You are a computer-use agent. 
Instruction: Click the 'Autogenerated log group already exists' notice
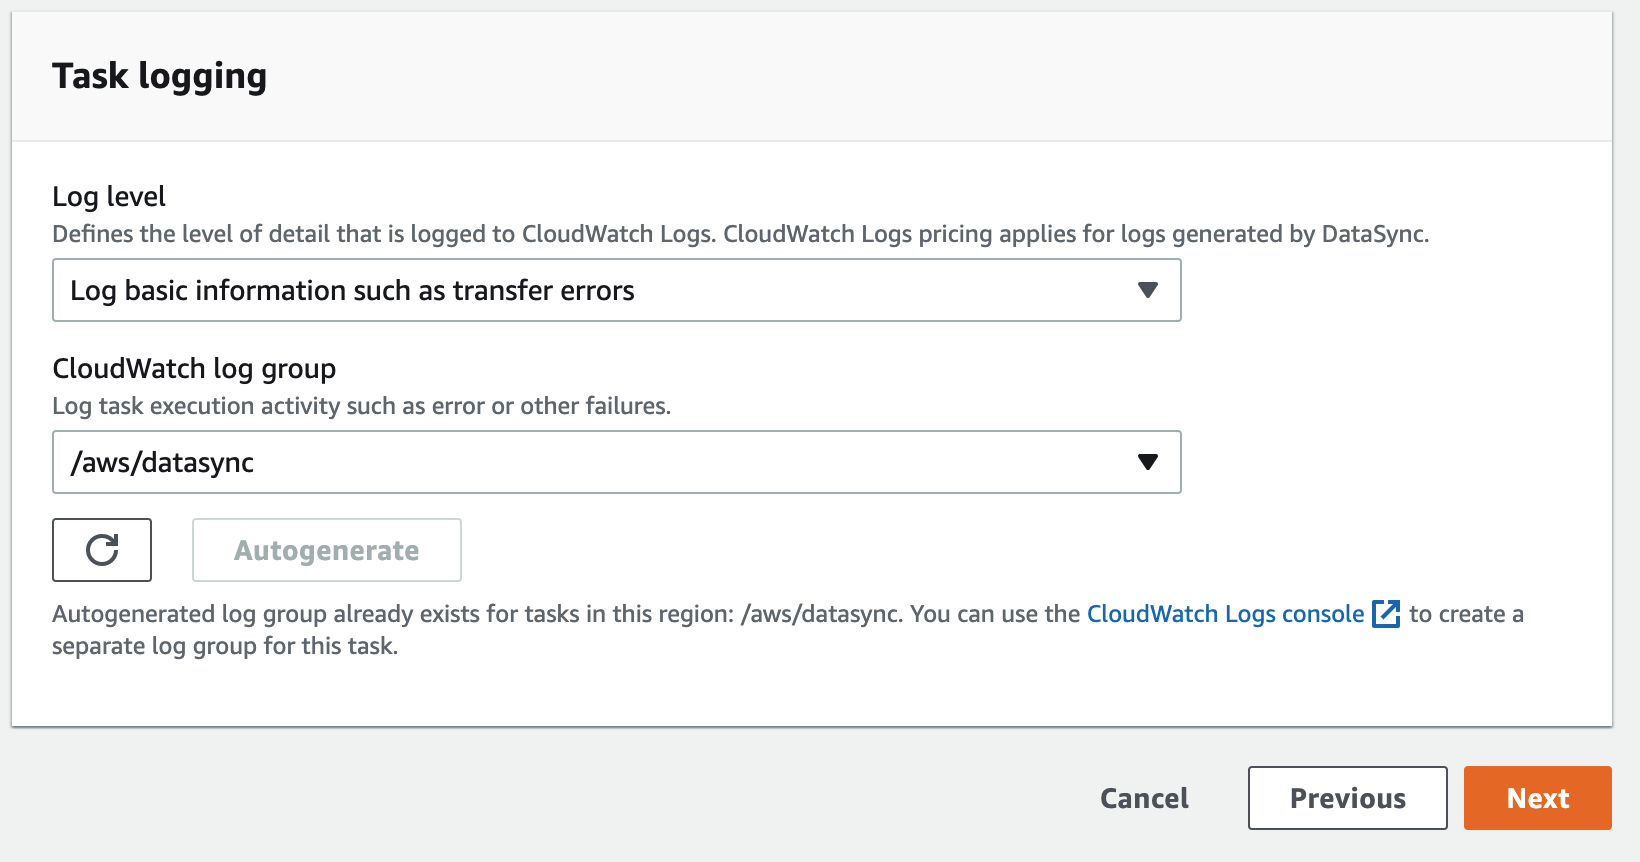(x=400, y=614)
